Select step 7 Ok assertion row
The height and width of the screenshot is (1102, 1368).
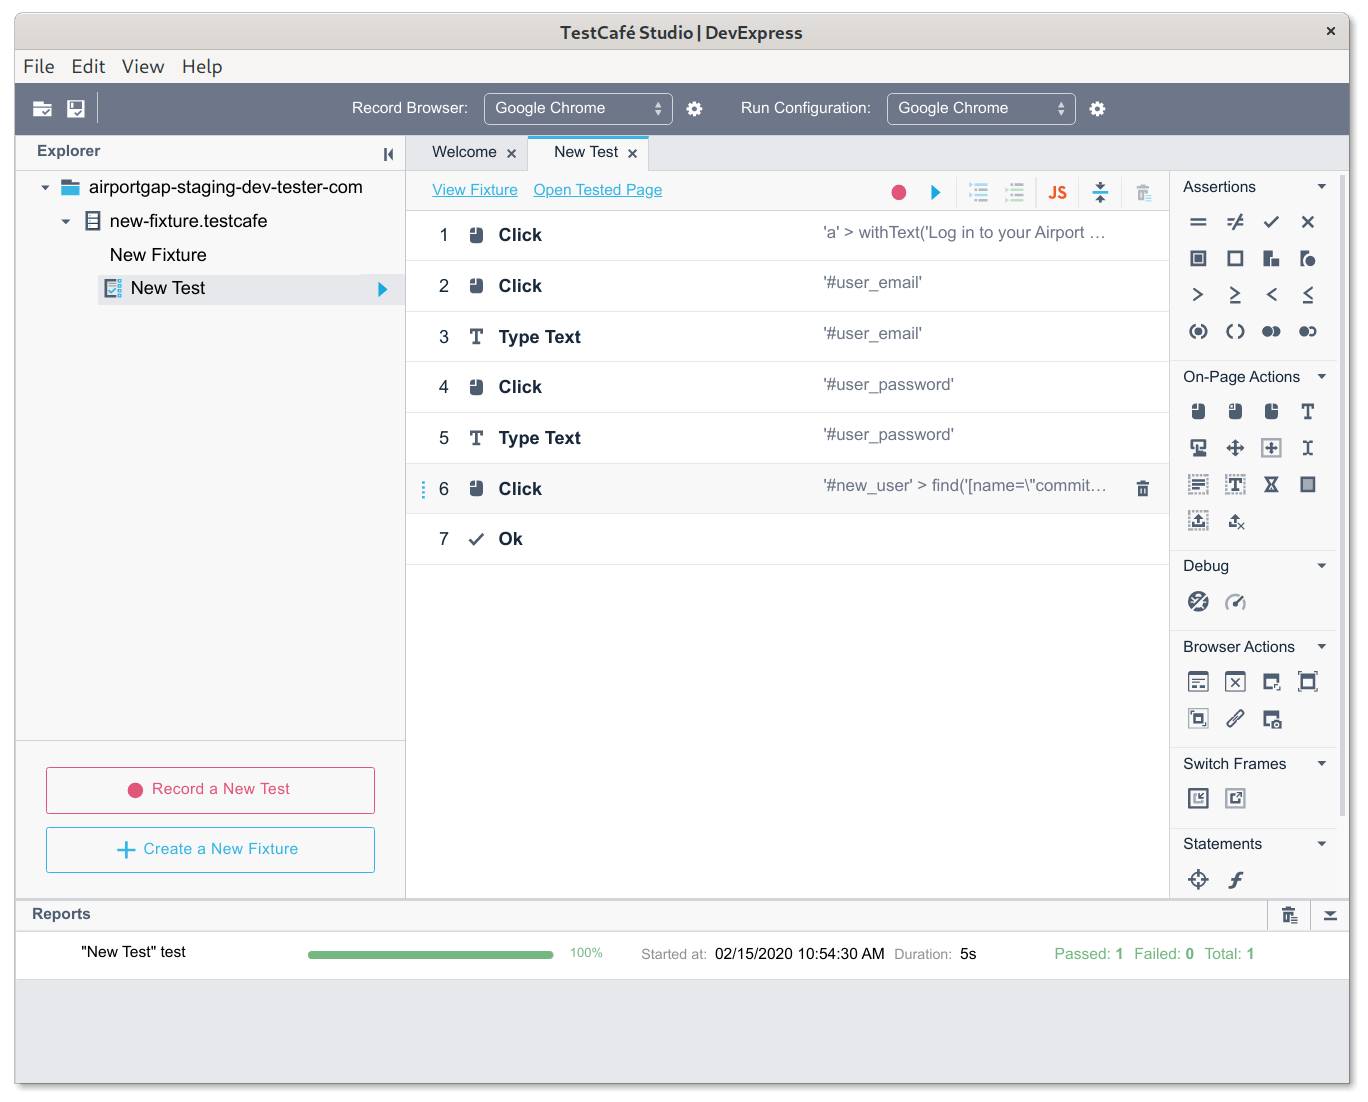pyautogui.click(x=787, y=539)
